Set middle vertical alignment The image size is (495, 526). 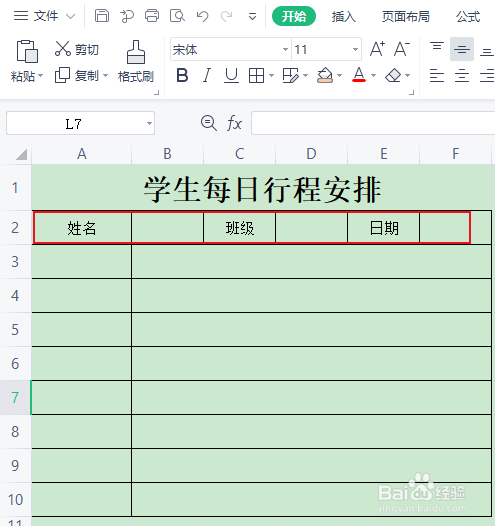[462, 49]
